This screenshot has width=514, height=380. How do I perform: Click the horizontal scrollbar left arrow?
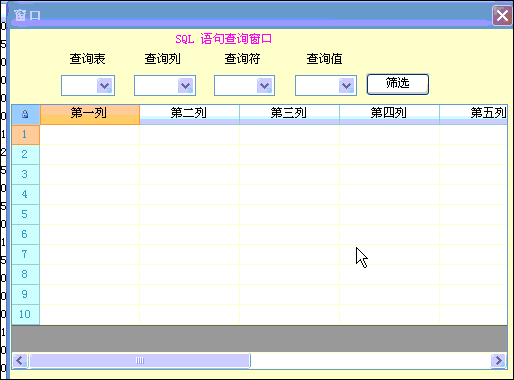(20, 361)
